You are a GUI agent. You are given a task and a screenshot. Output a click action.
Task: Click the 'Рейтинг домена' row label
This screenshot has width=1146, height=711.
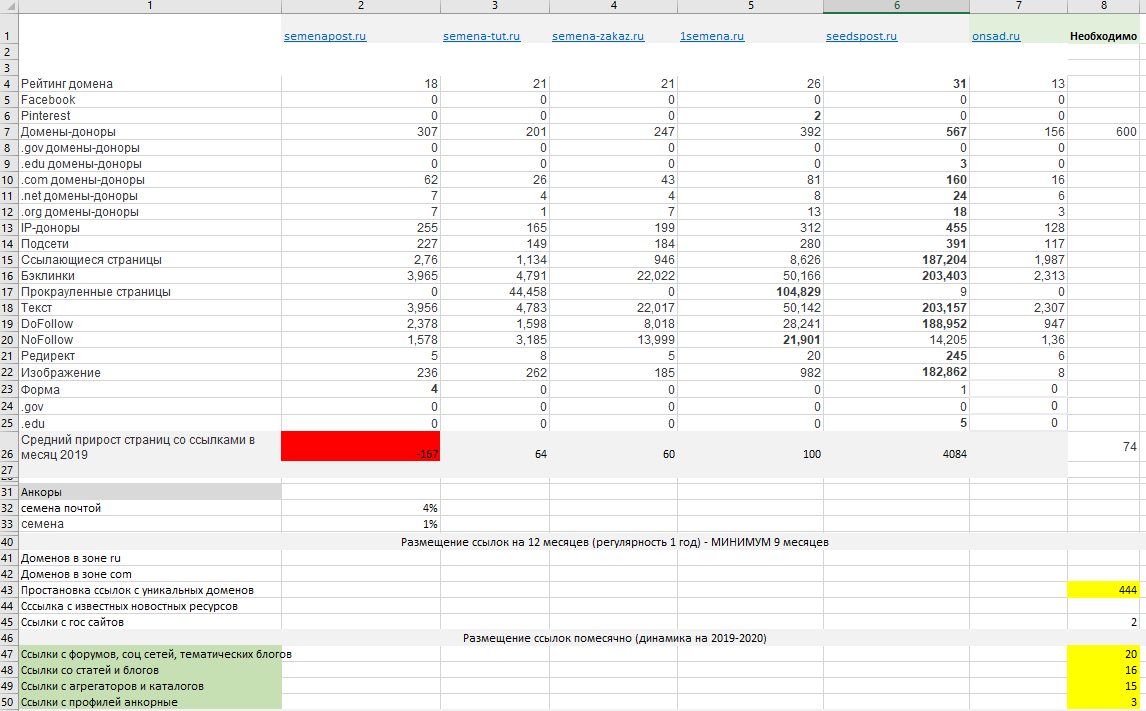(67, 83)
